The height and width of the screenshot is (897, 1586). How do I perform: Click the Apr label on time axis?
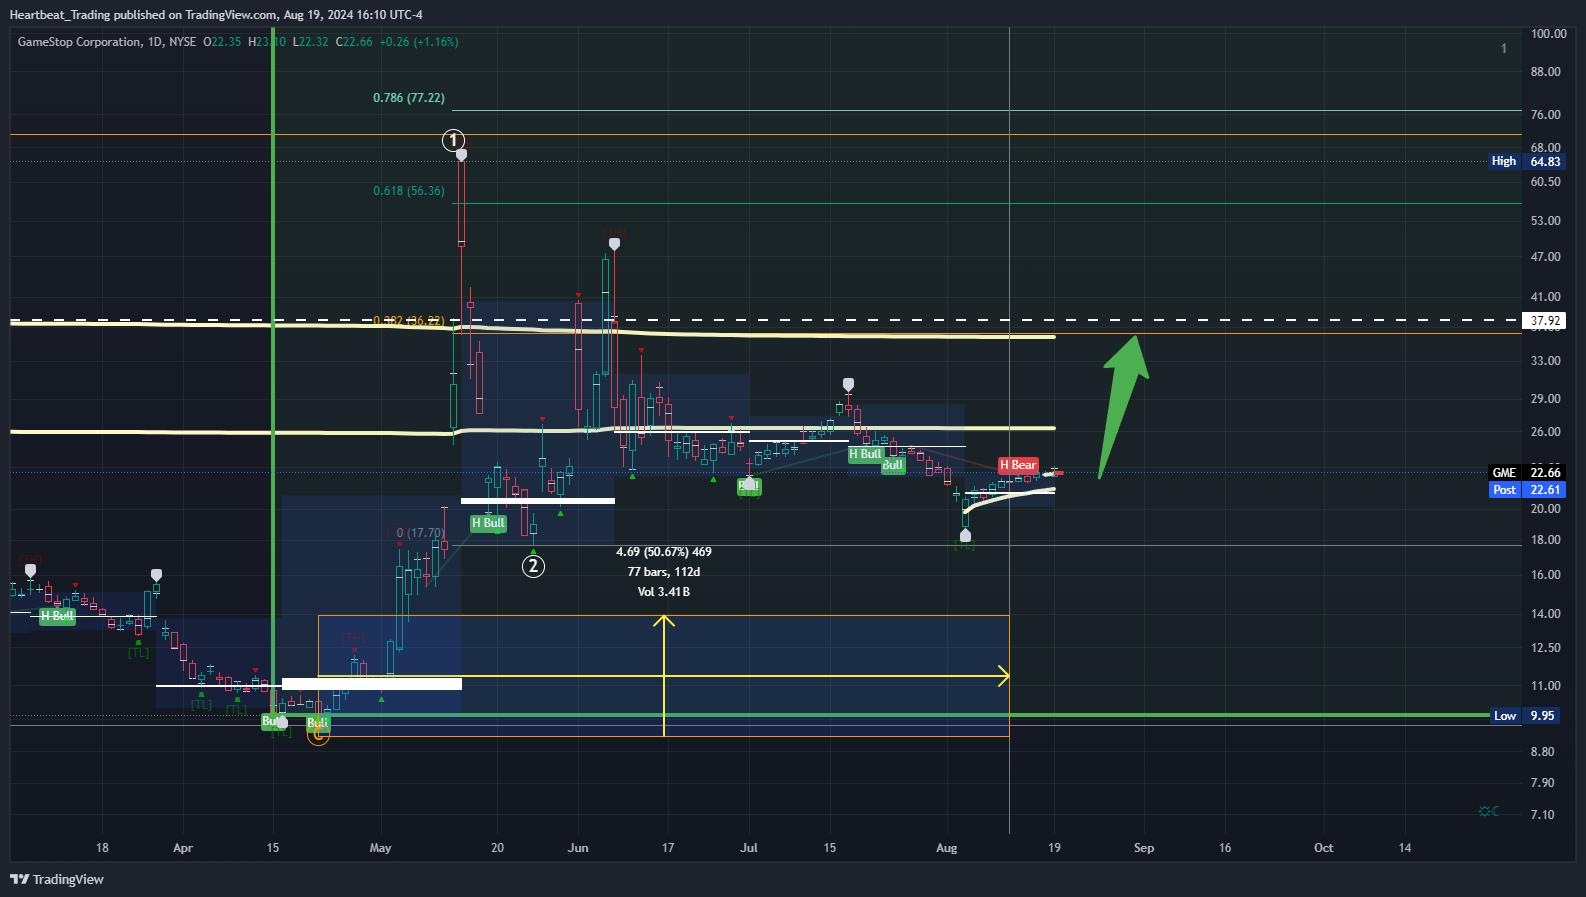click(x=183, y=848)
